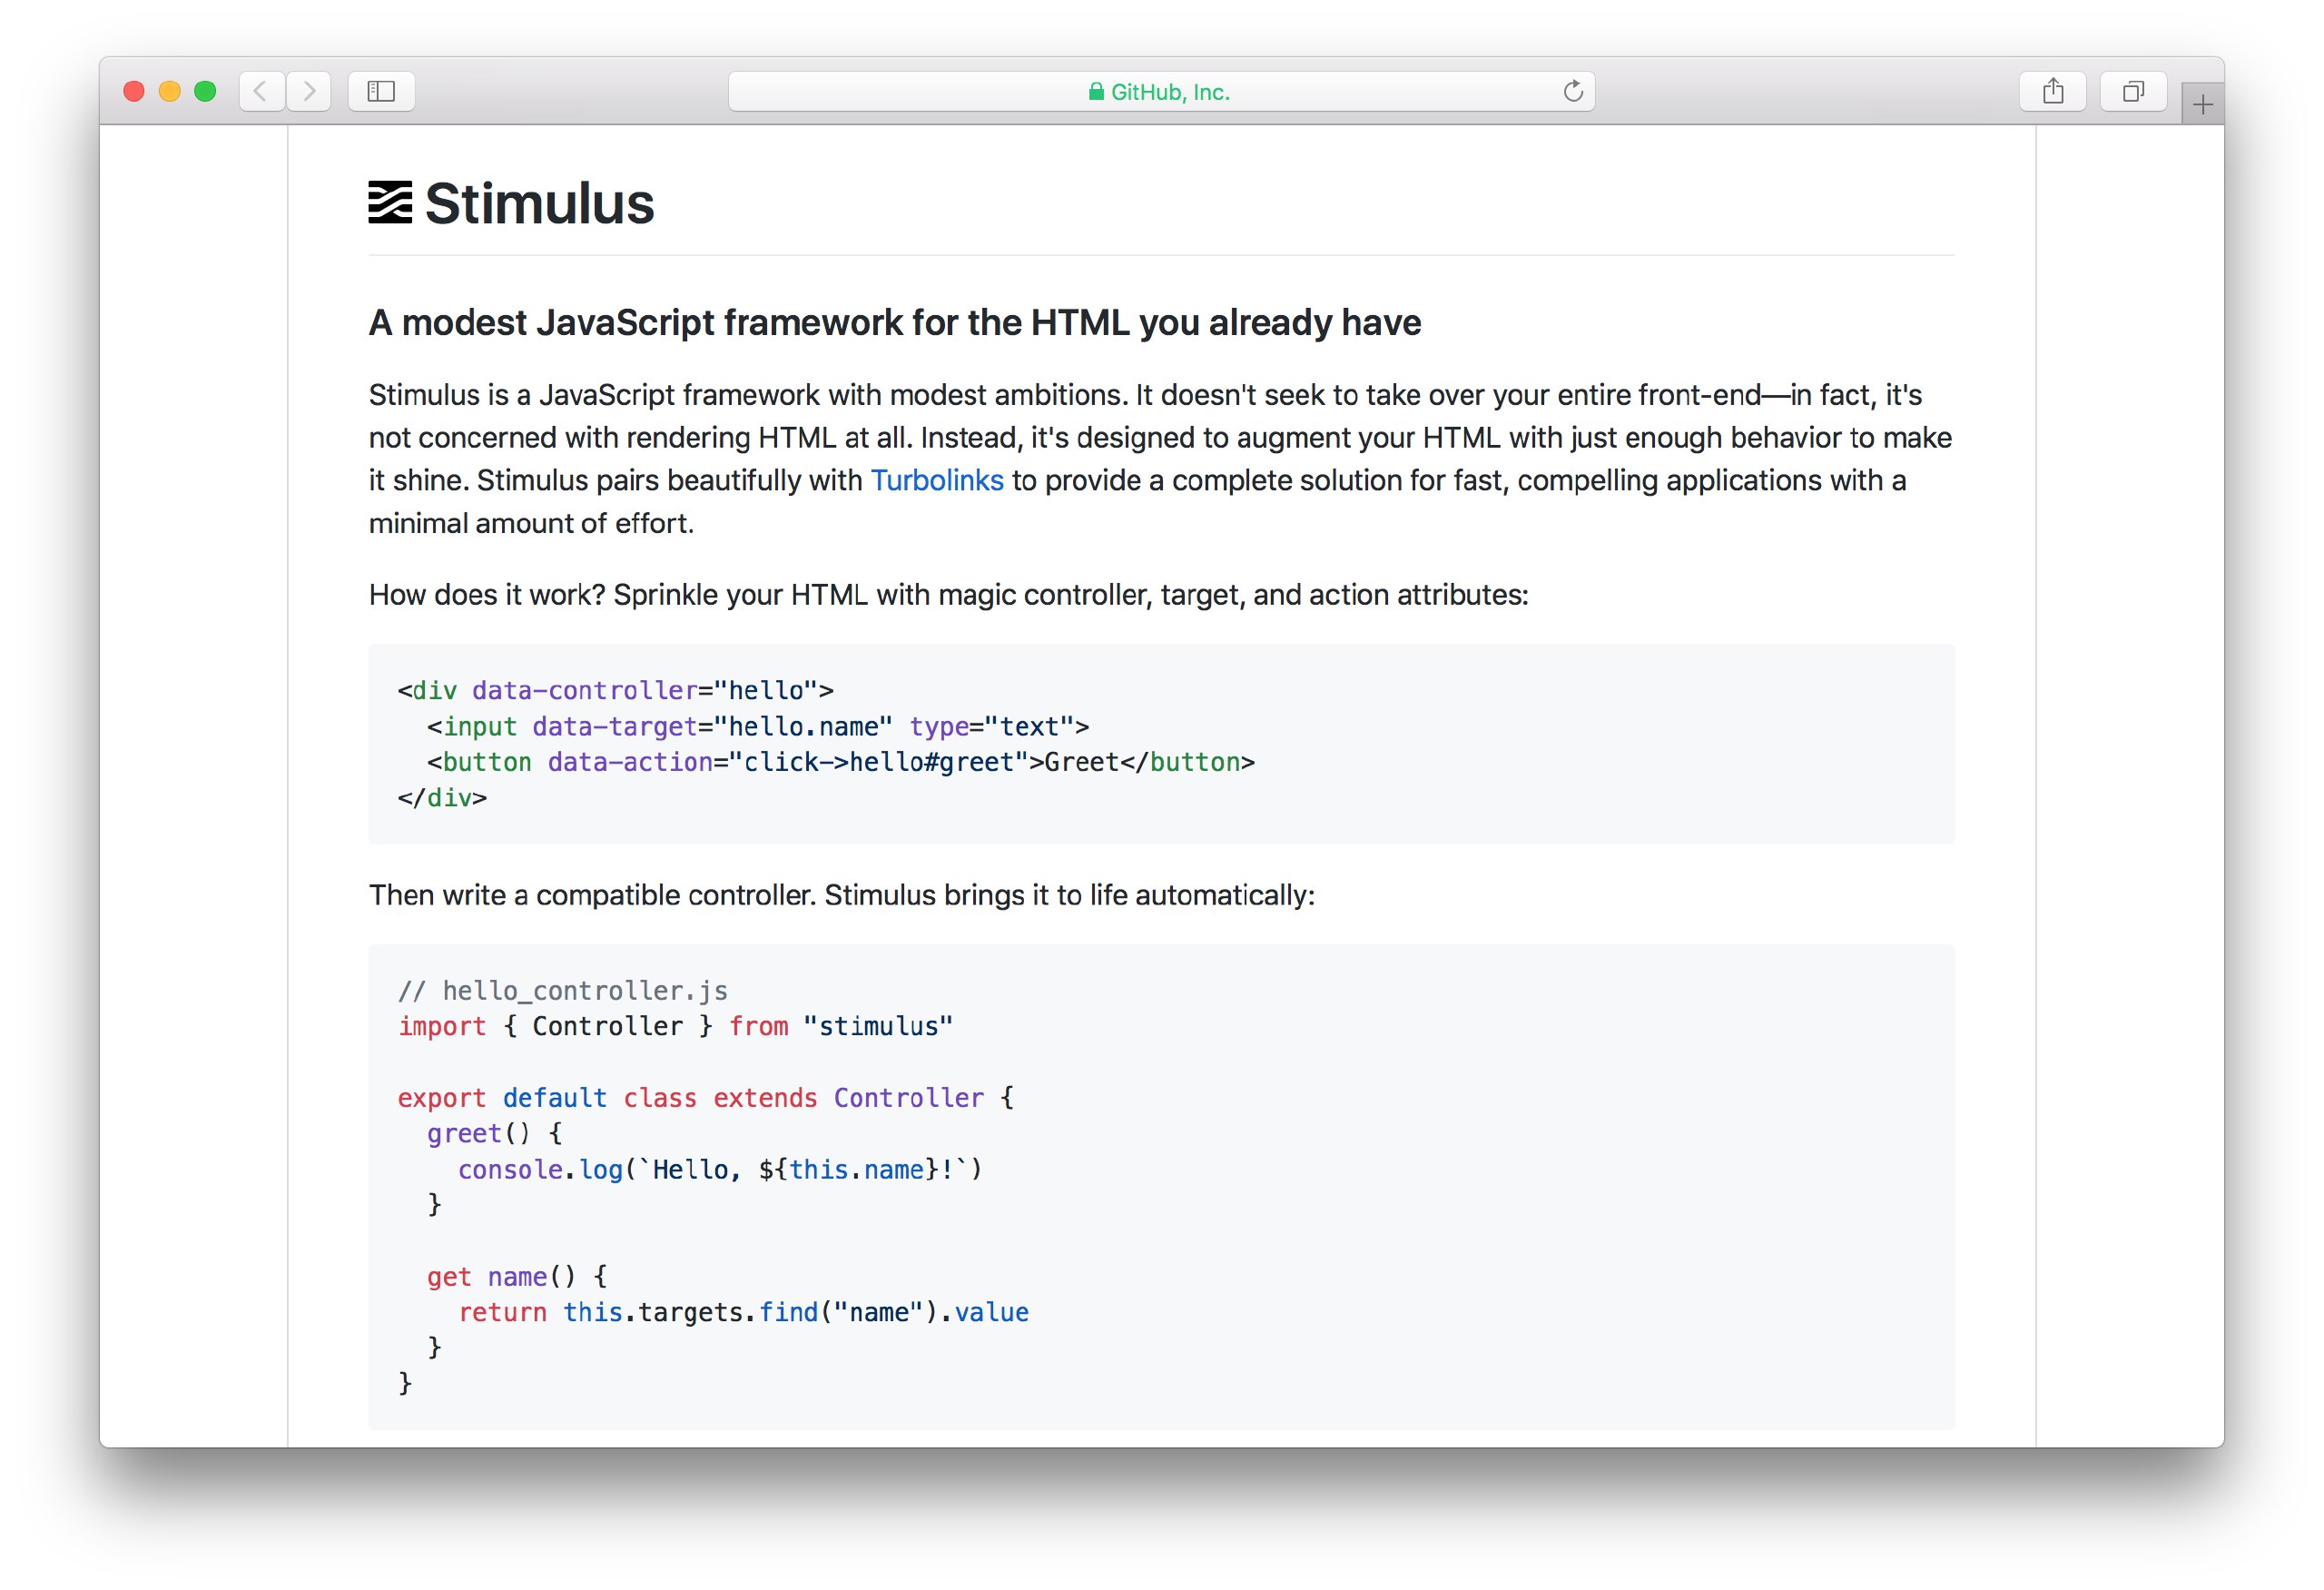
Task: Click the Stimulus heading
Action: (540, 204)
